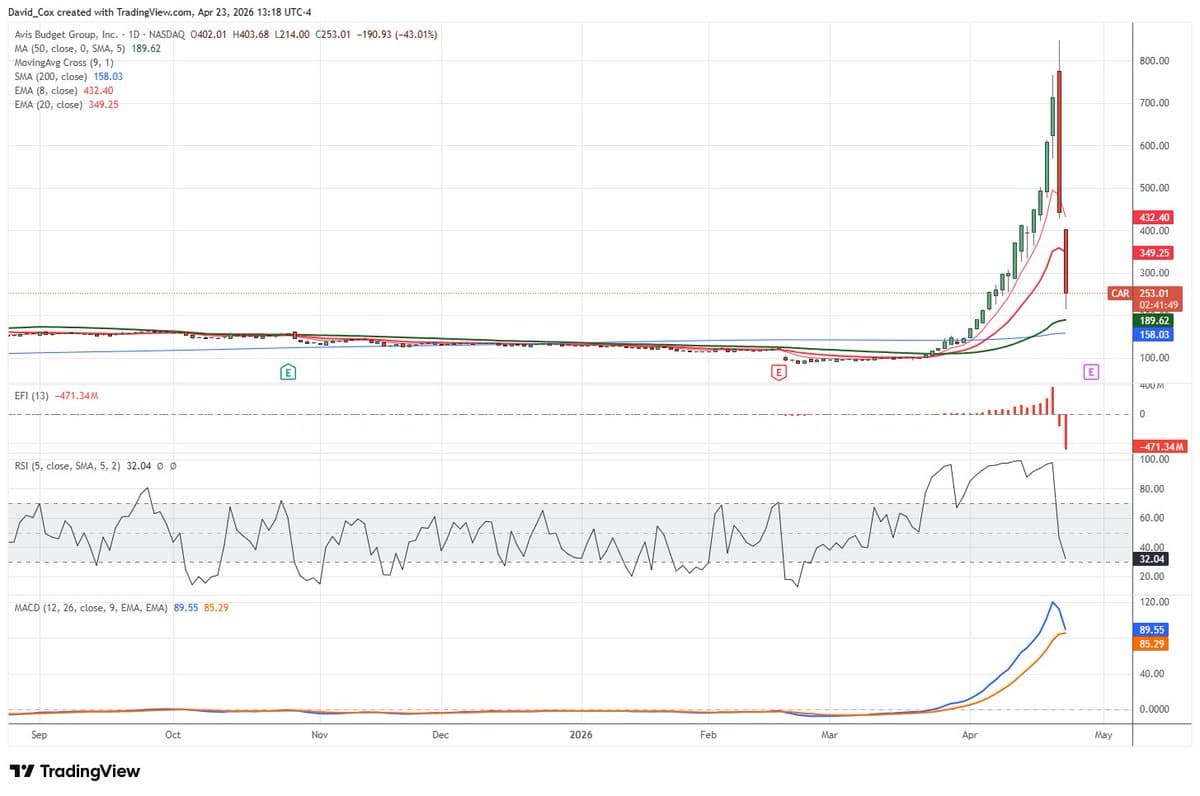This screenshot has width=1200, height=796.
Task: Click the TradingView logo at bottom left
Action: pyautogui.click(x=75, y=771)
